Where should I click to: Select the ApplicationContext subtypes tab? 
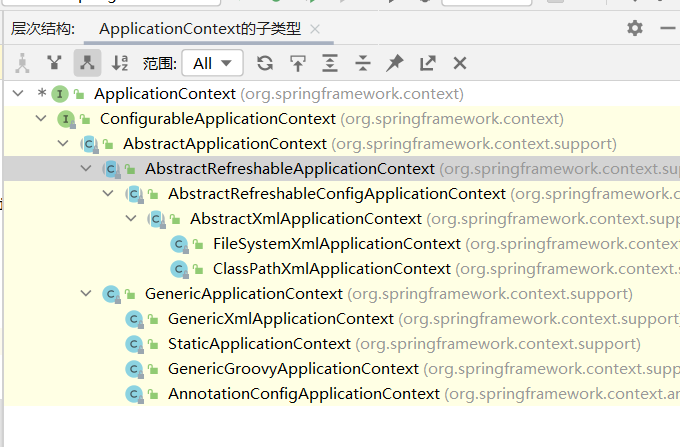(x=200, y=29)
